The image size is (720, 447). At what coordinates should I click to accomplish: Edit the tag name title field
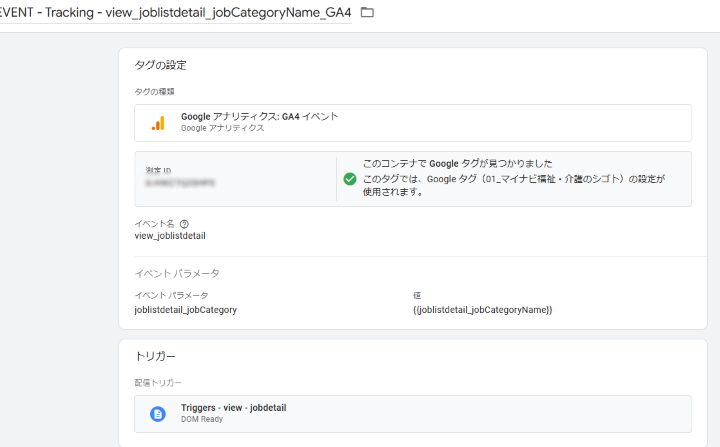click(x=176, y=12)
